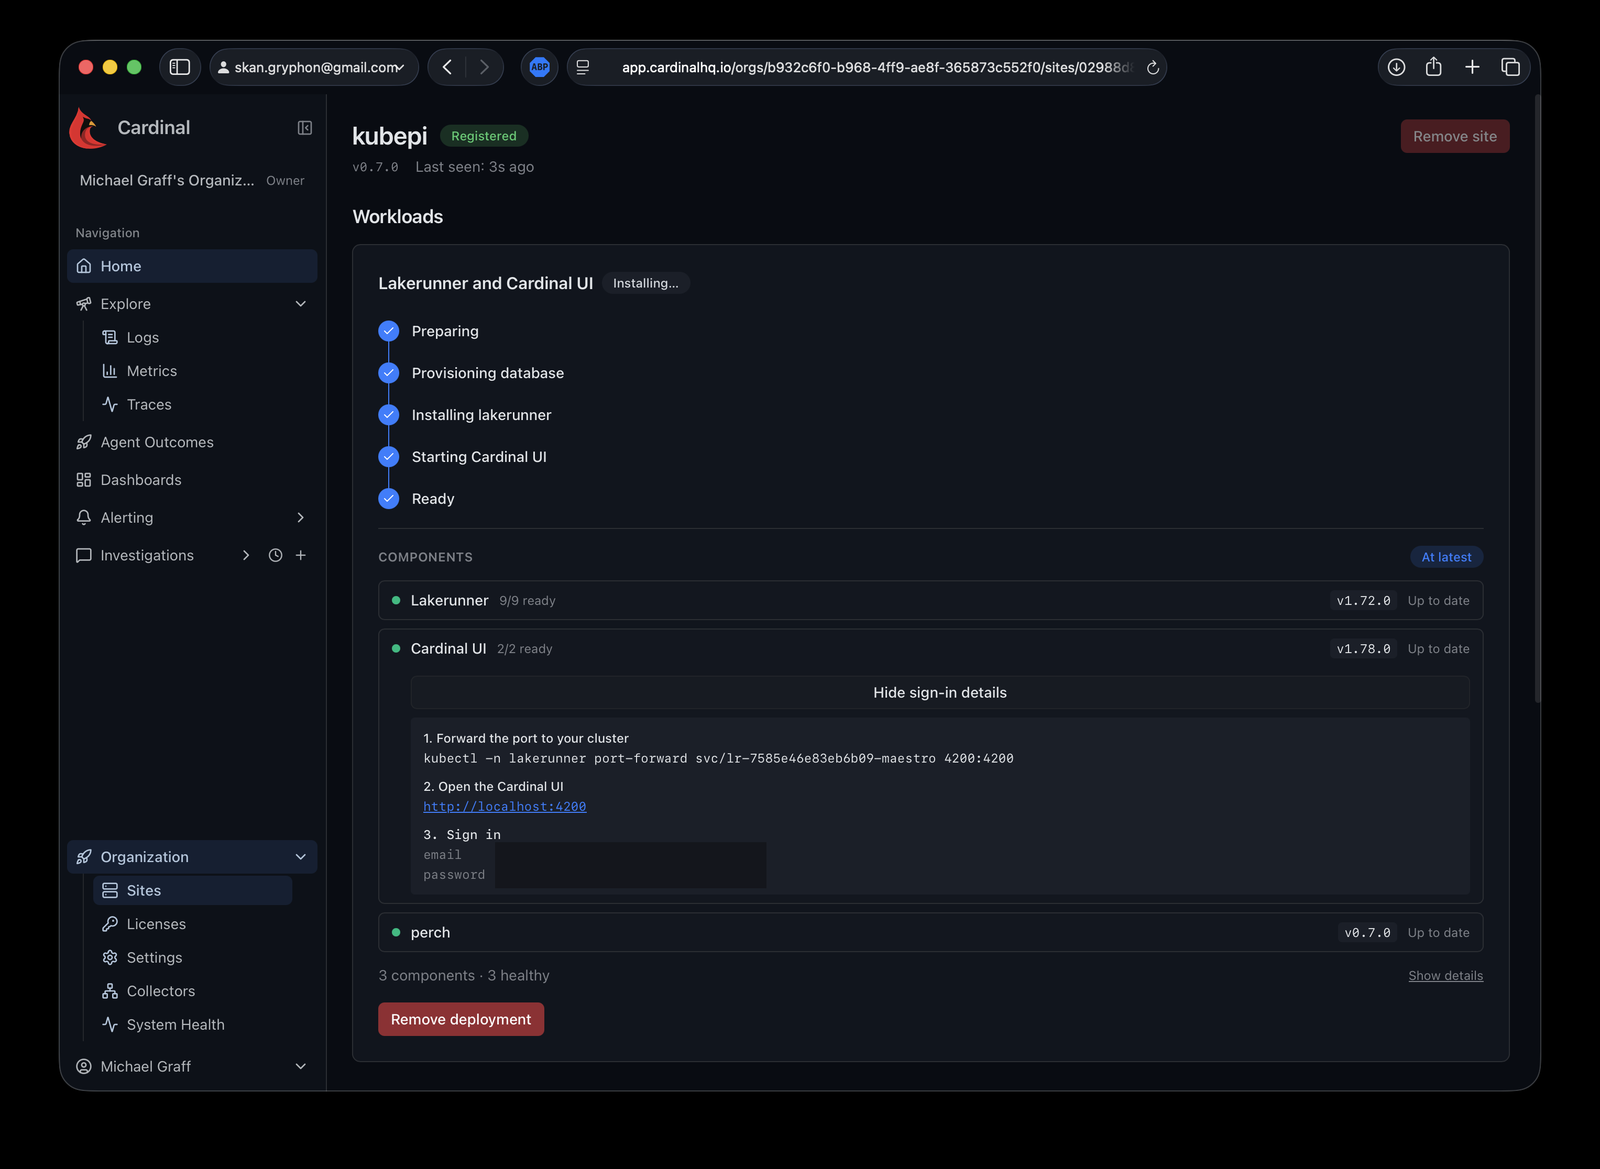Click the redacted sign-in credentials box

pos(631,865)
